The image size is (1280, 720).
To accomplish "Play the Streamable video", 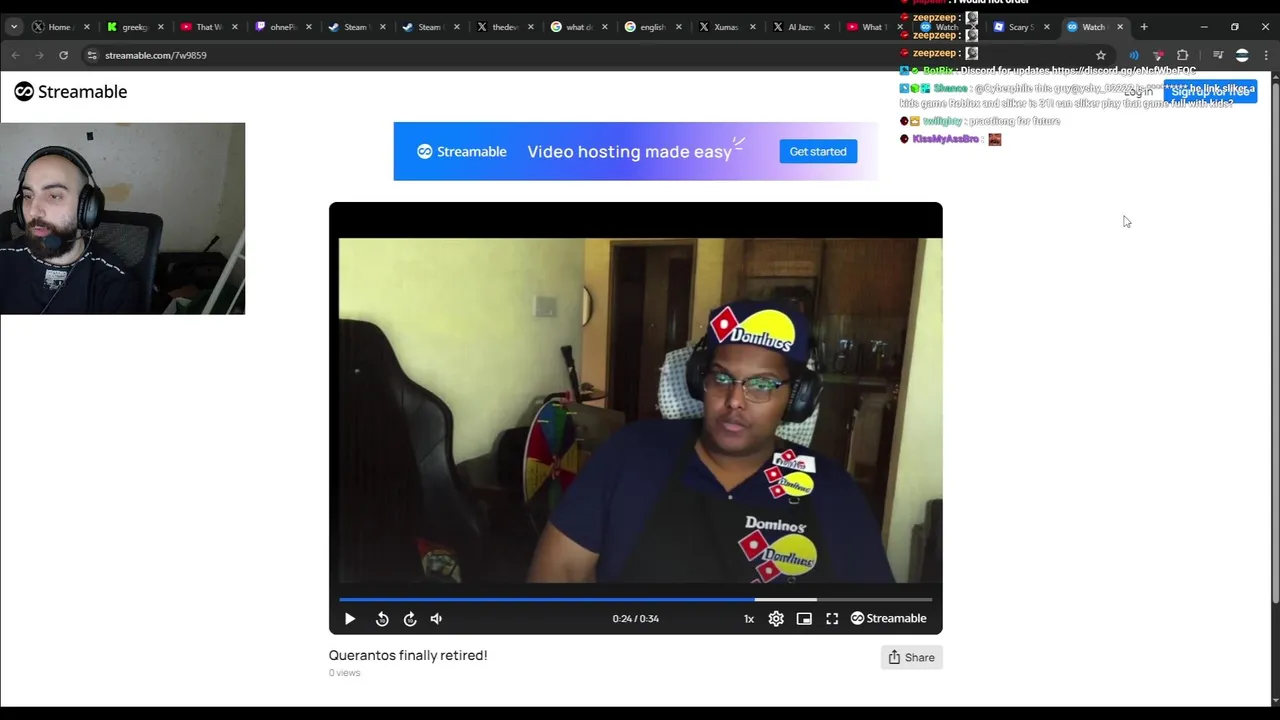I will click(349, 619).
